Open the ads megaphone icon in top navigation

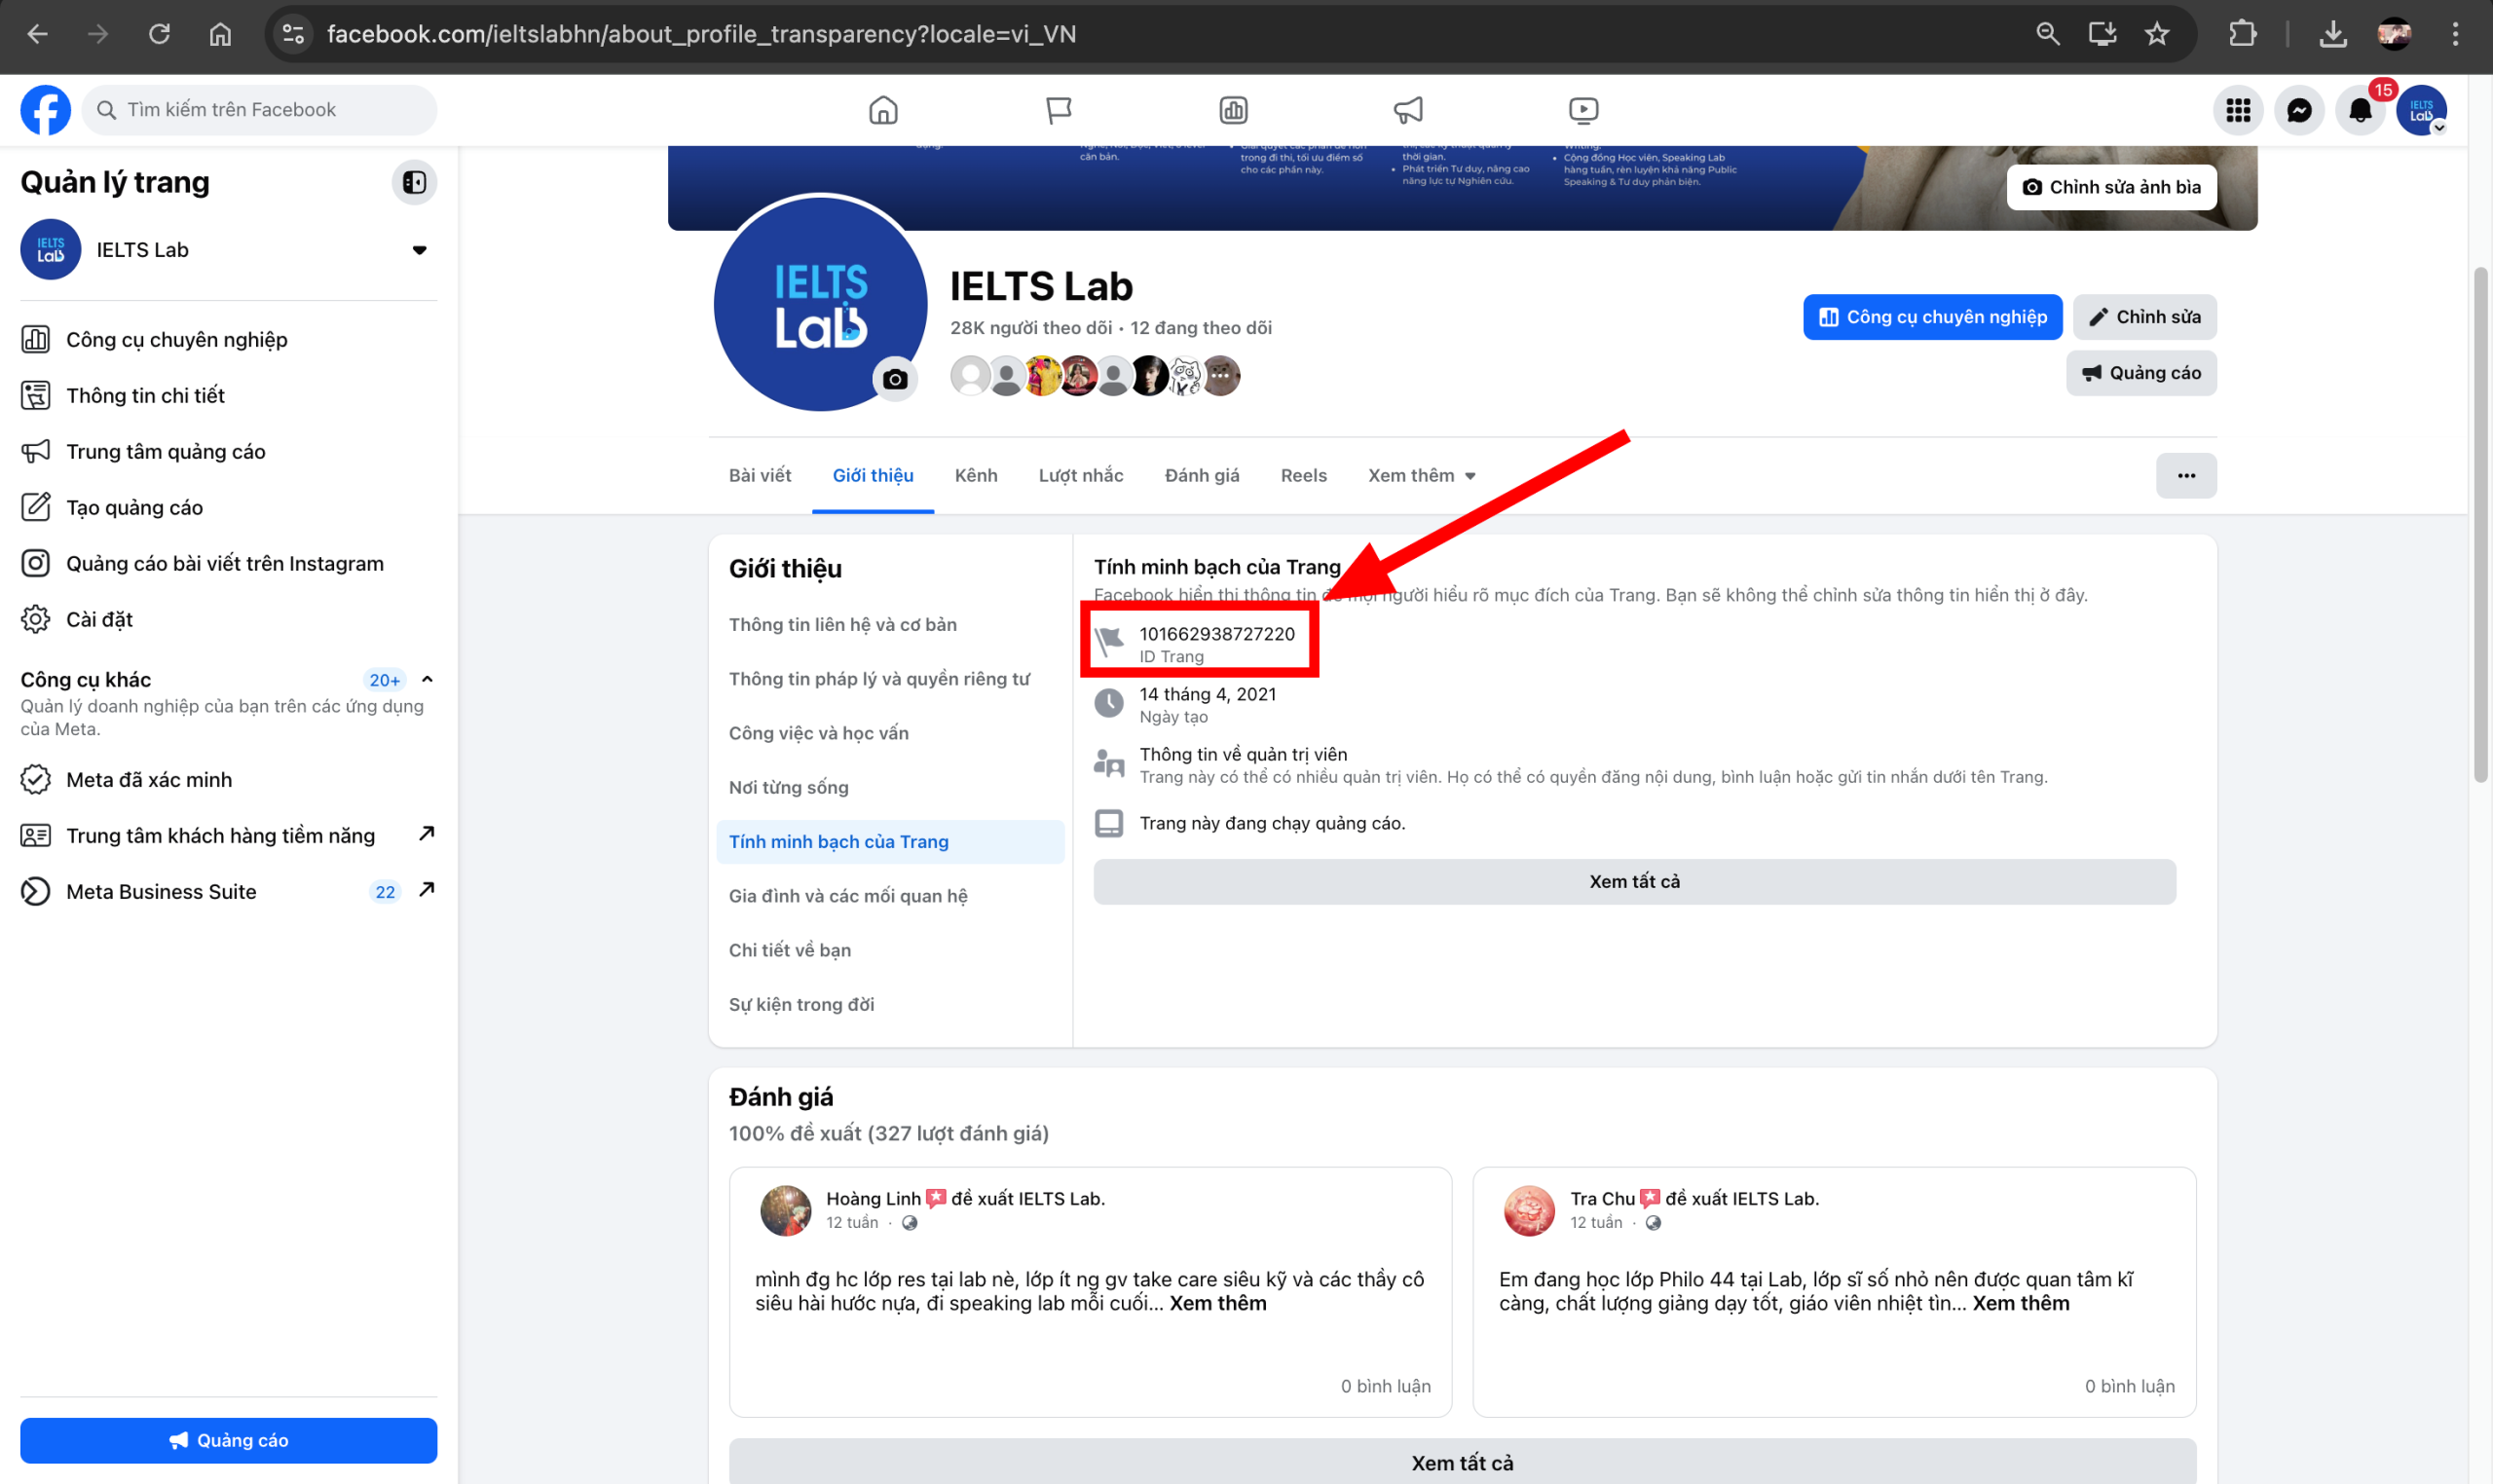1408,110
